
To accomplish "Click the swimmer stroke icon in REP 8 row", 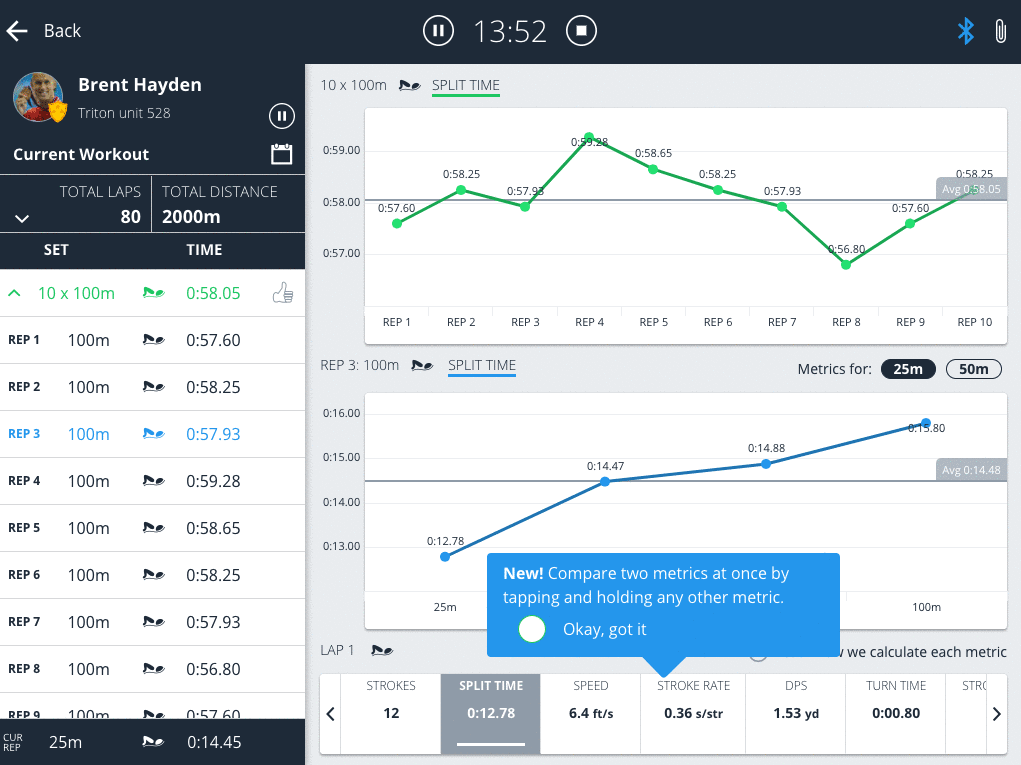I will point(154,669).
